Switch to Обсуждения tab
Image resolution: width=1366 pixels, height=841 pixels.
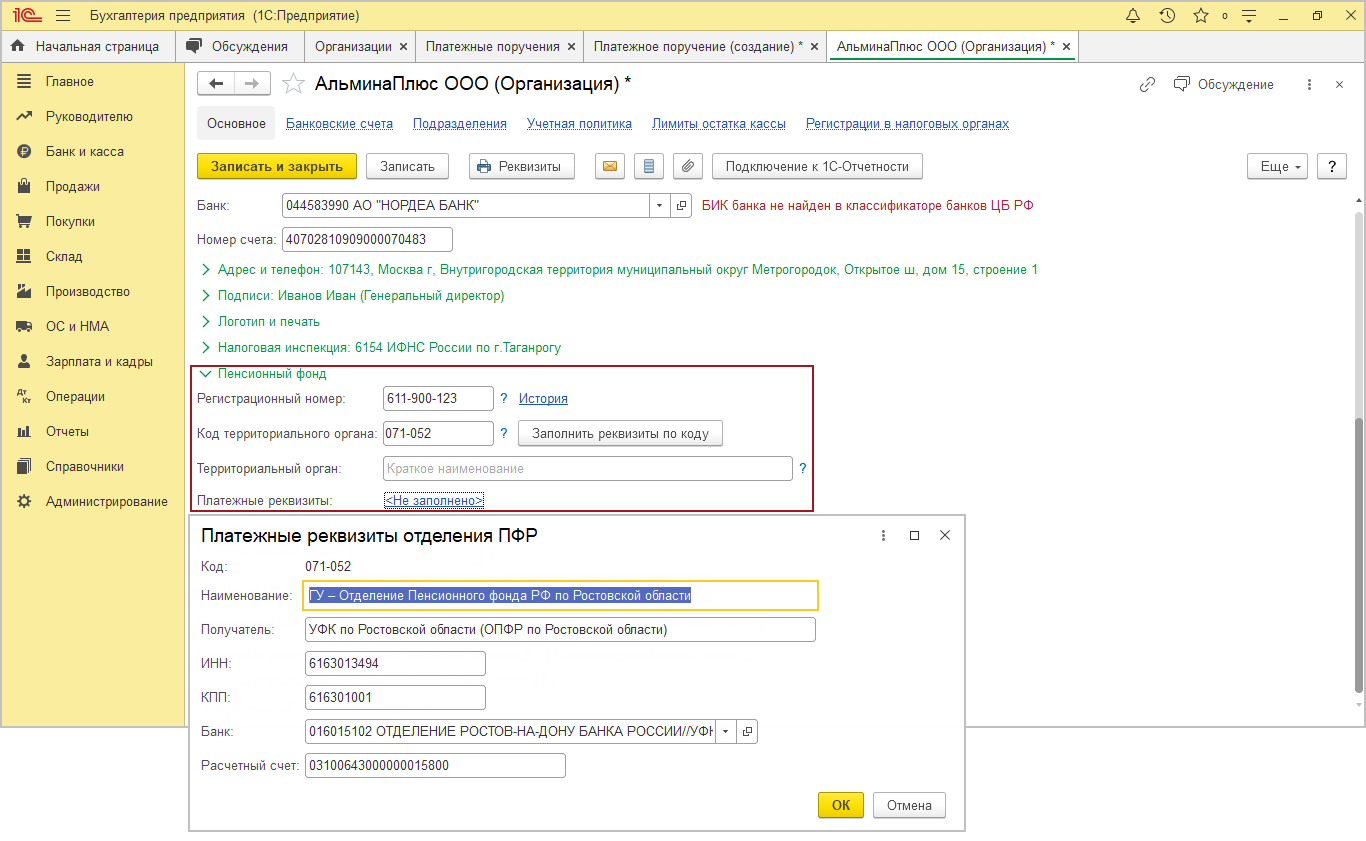pos(239,47)
